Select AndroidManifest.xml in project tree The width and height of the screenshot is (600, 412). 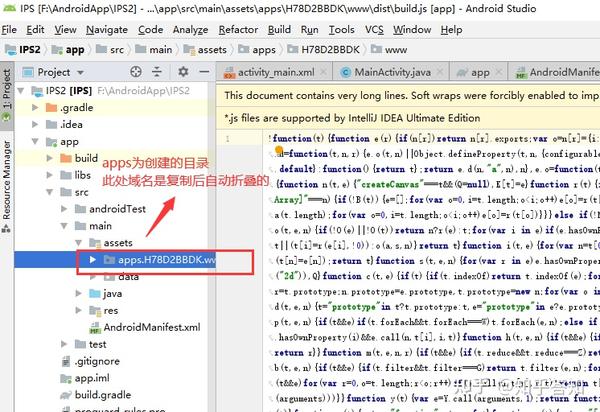(x=152, y=327)
